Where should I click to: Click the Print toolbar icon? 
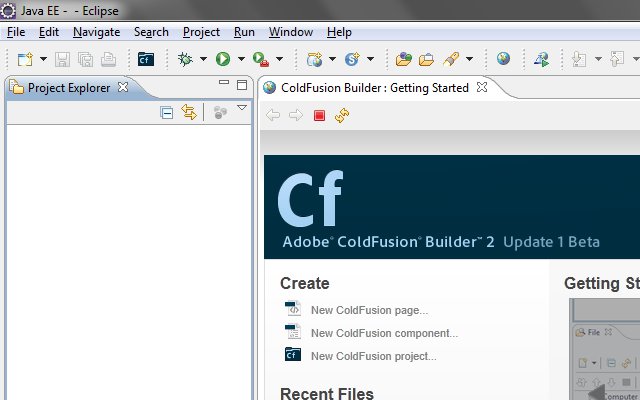tap(108, 60)
